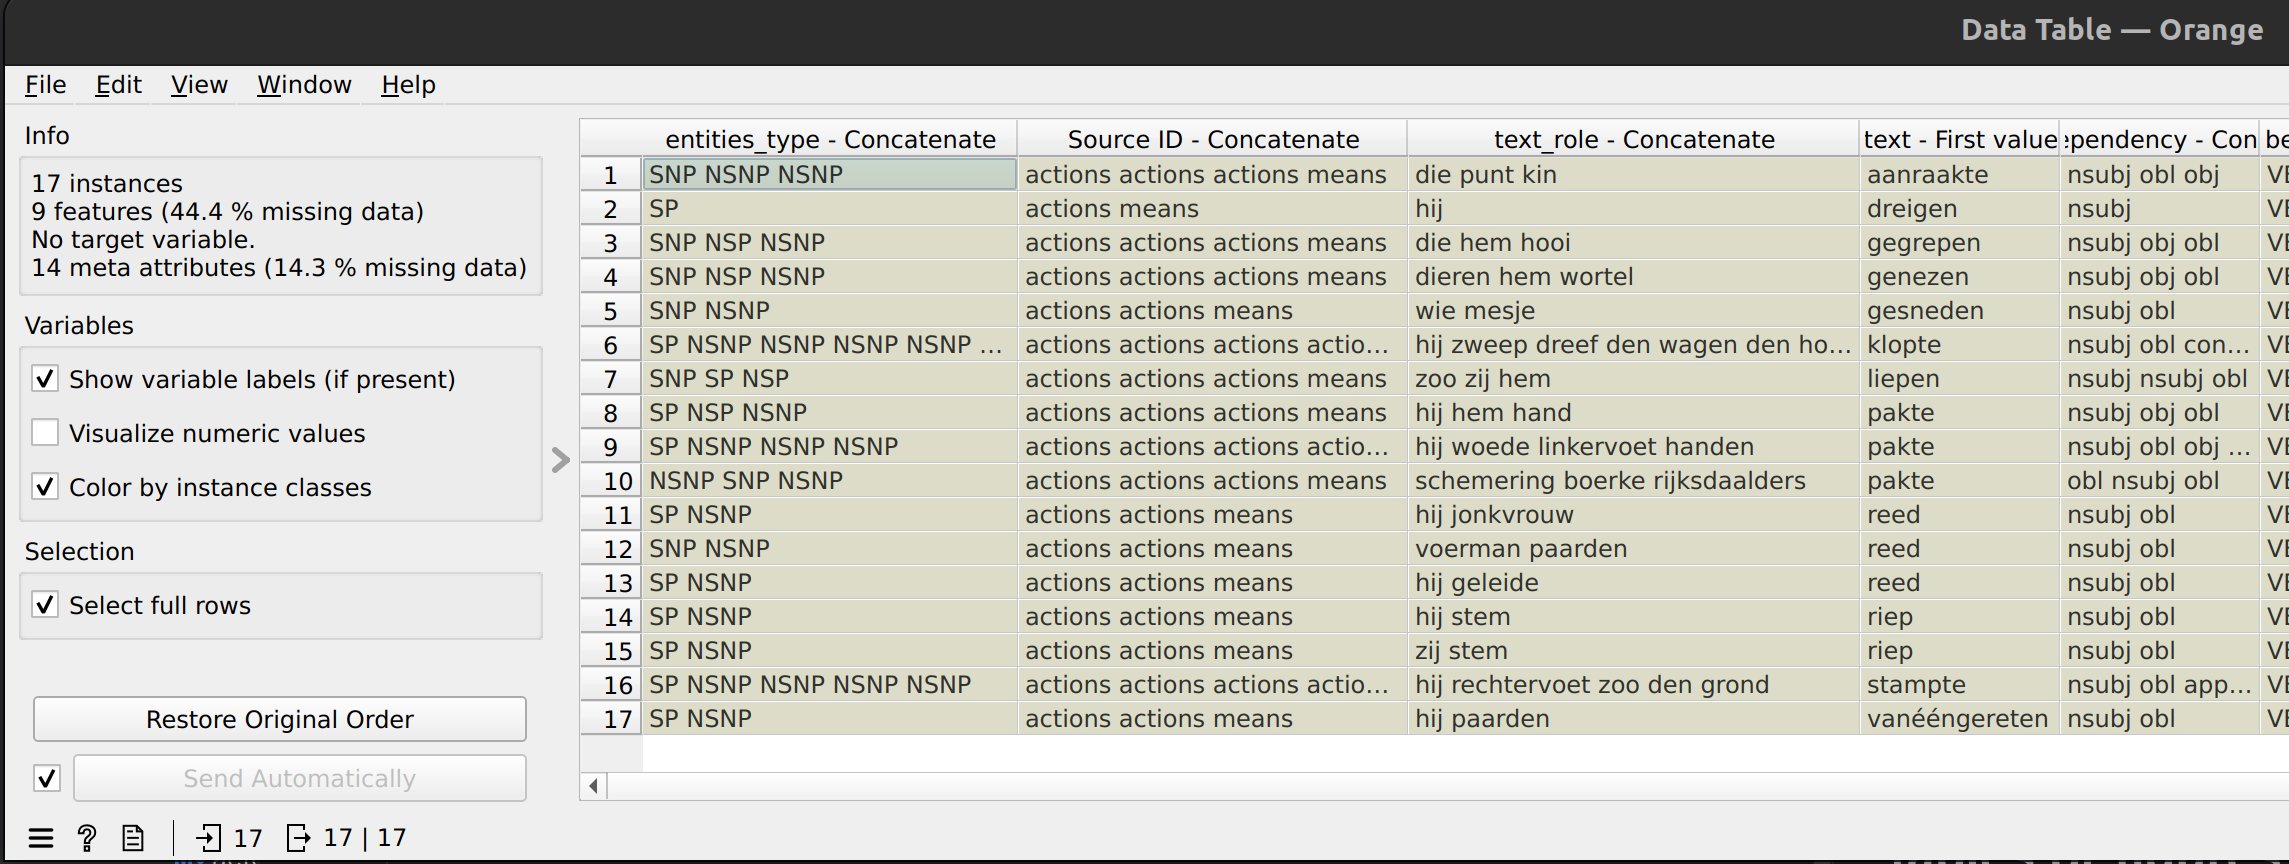
Task: Click the Restore Original Order button
Action: tap(280, 719)
